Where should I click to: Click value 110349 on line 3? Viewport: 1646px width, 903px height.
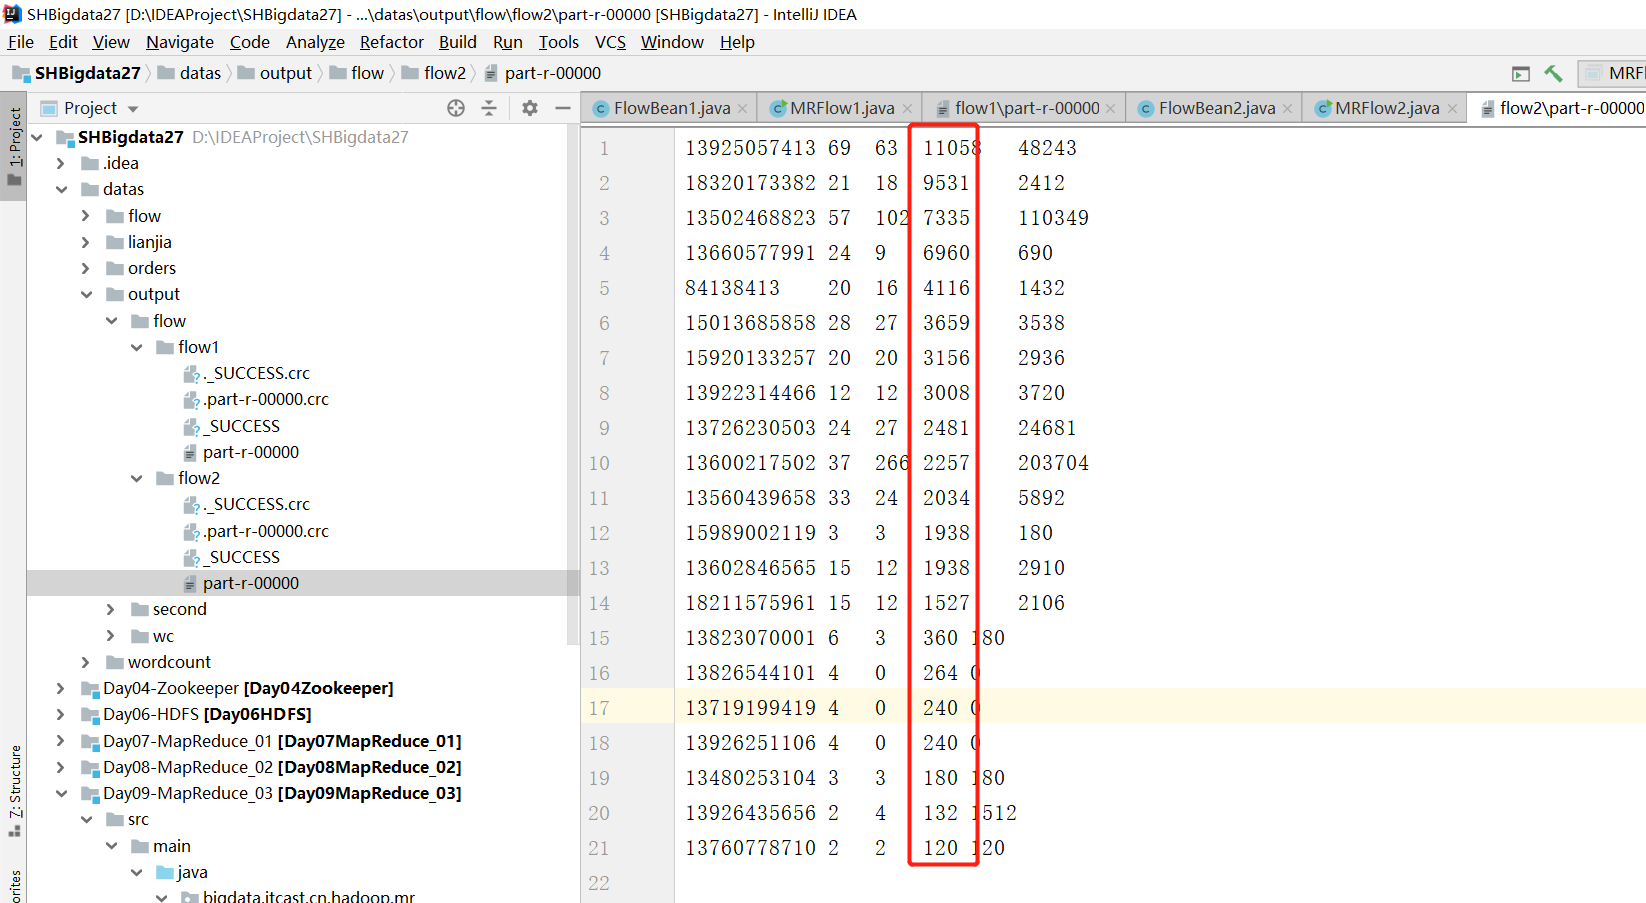tap(1053, 218)
